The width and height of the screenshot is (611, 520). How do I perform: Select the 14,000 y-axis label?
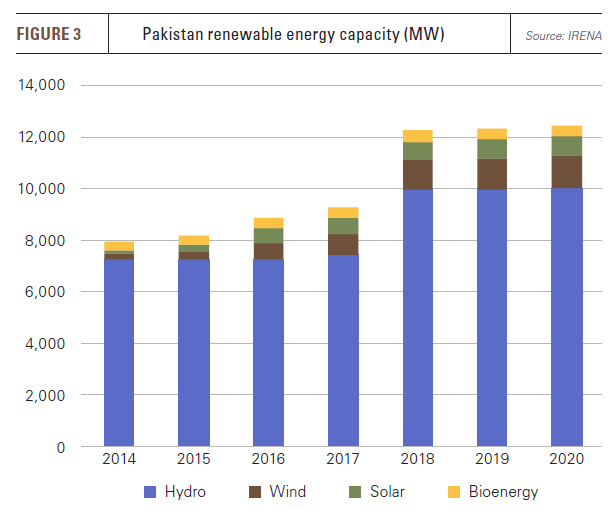[42, 86]
